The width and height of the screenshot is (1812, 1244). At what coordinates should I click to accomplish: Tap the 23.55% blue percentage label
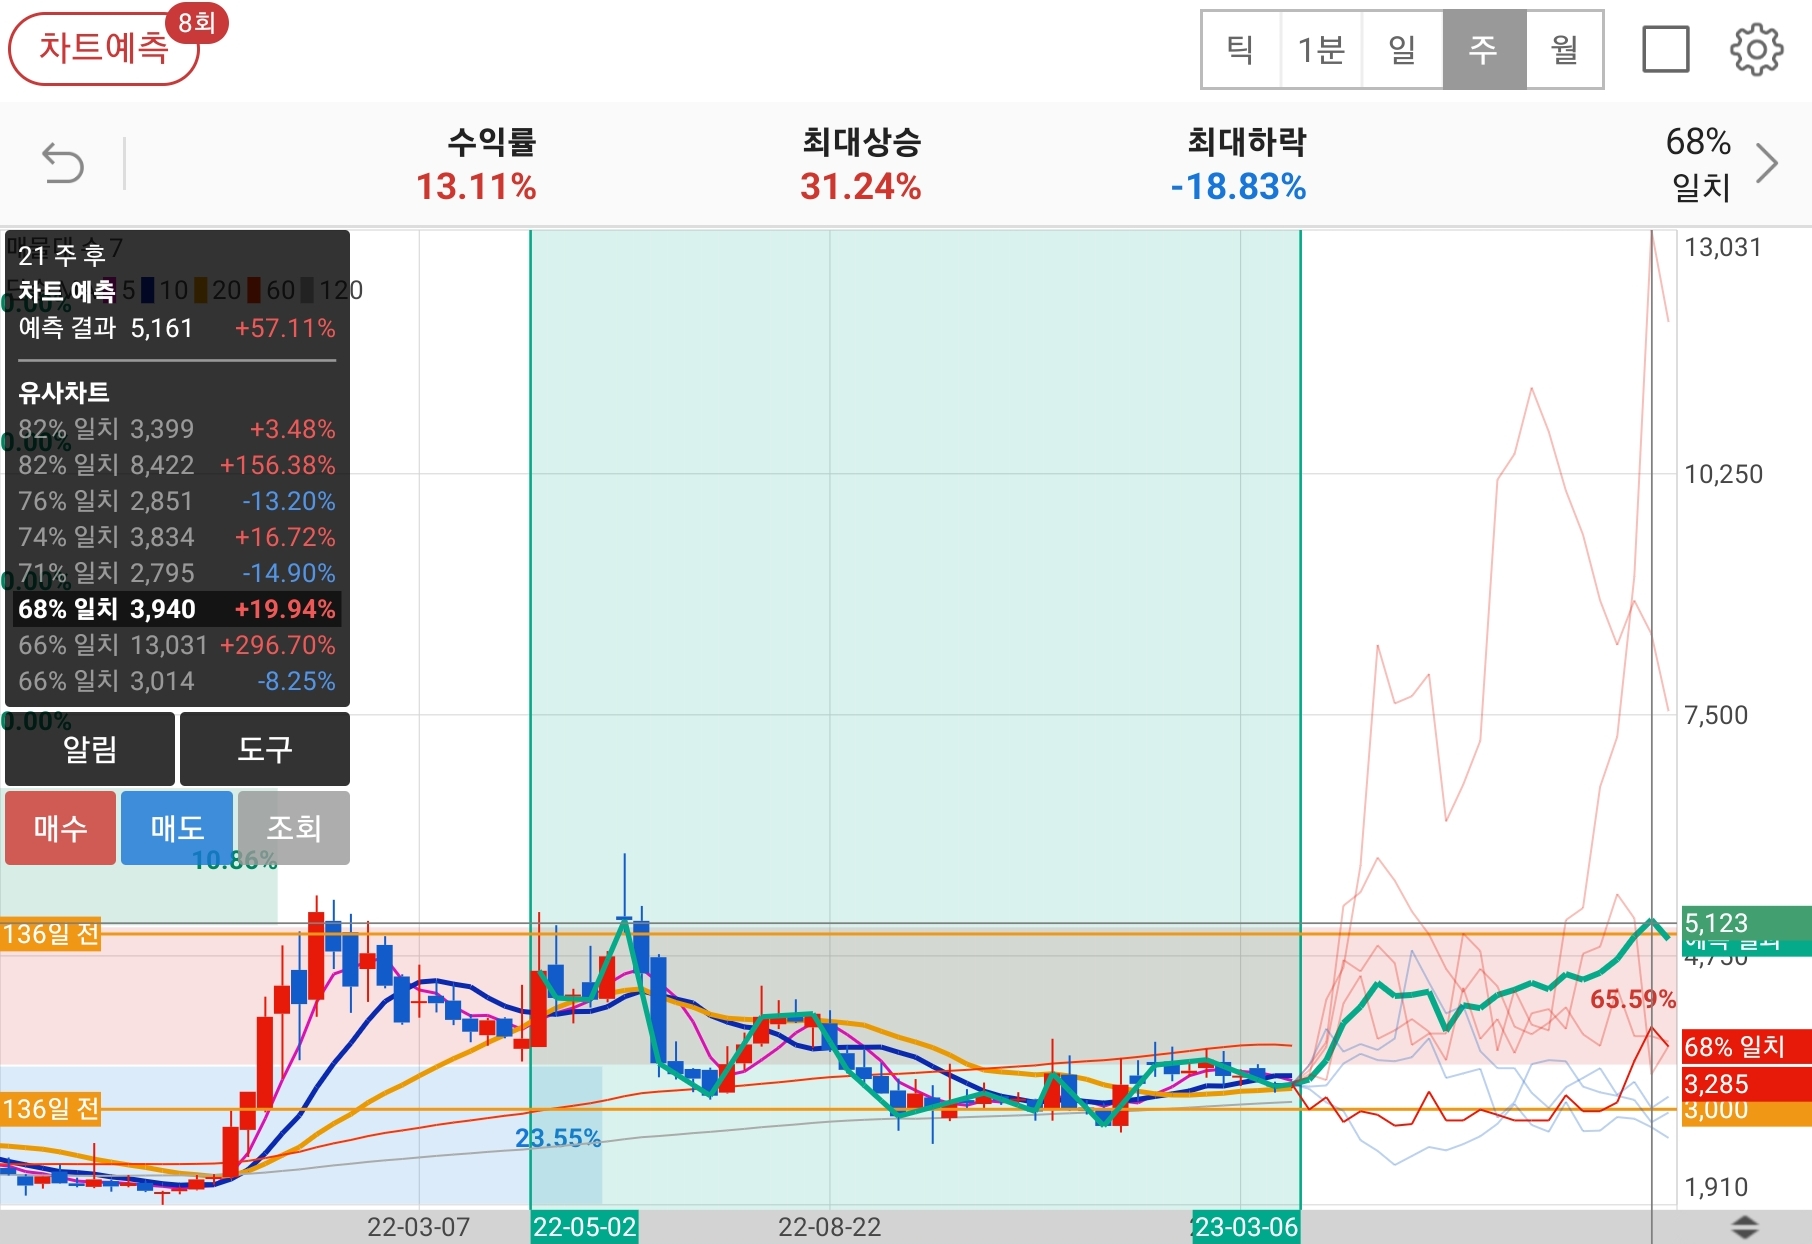(558, 1138)
